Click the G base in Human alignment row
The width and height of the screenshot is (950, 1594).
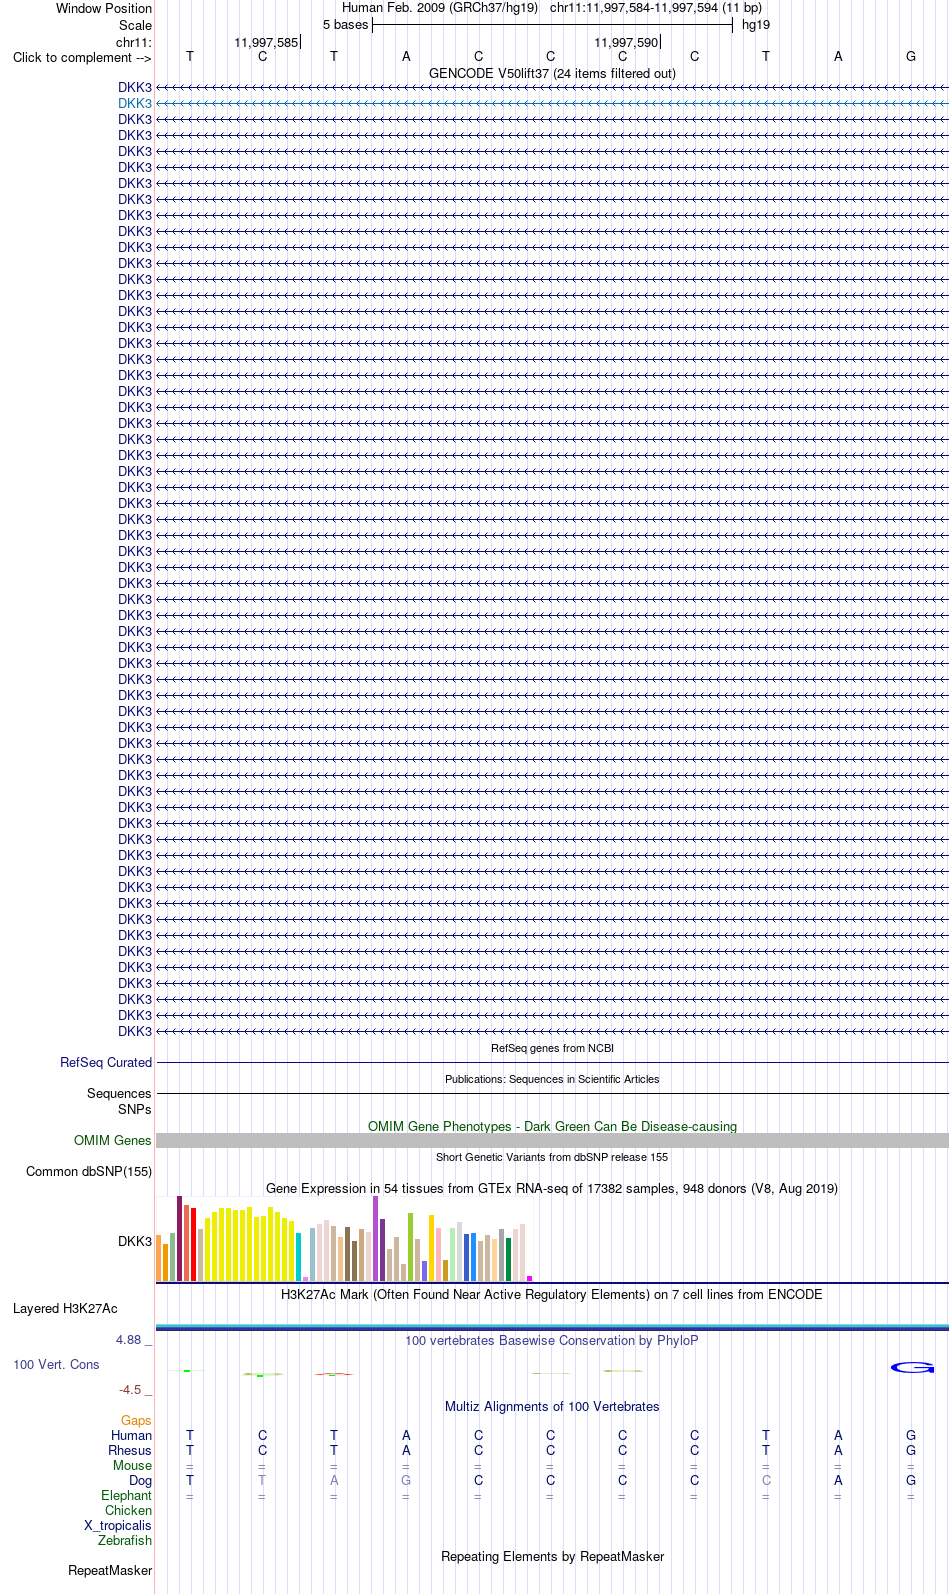(911, 1435)
